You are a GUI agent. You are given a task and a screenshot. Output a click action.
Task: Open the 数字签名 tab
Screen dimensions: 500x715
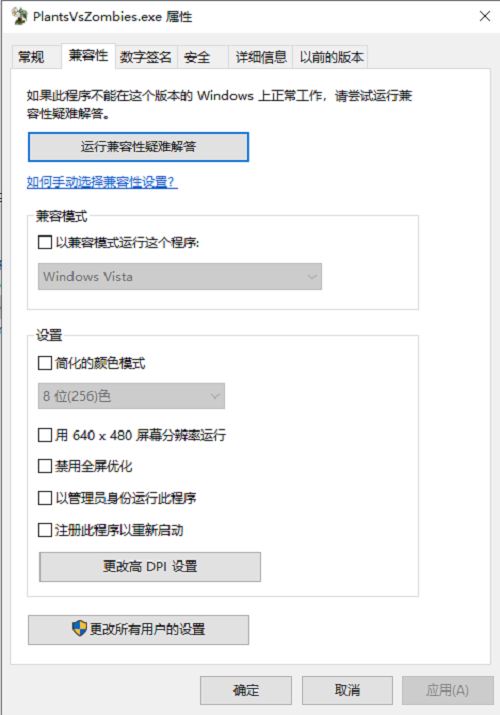point(146,57)
